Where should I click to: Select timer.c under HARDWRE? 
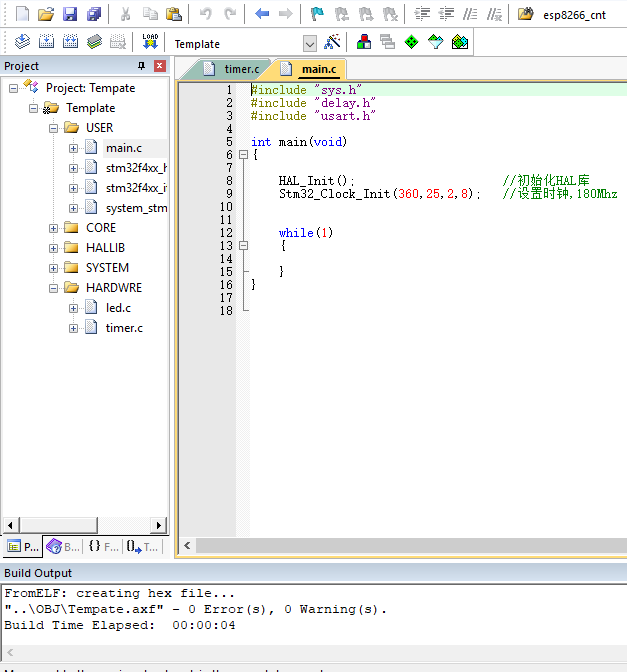pos(124,328)
